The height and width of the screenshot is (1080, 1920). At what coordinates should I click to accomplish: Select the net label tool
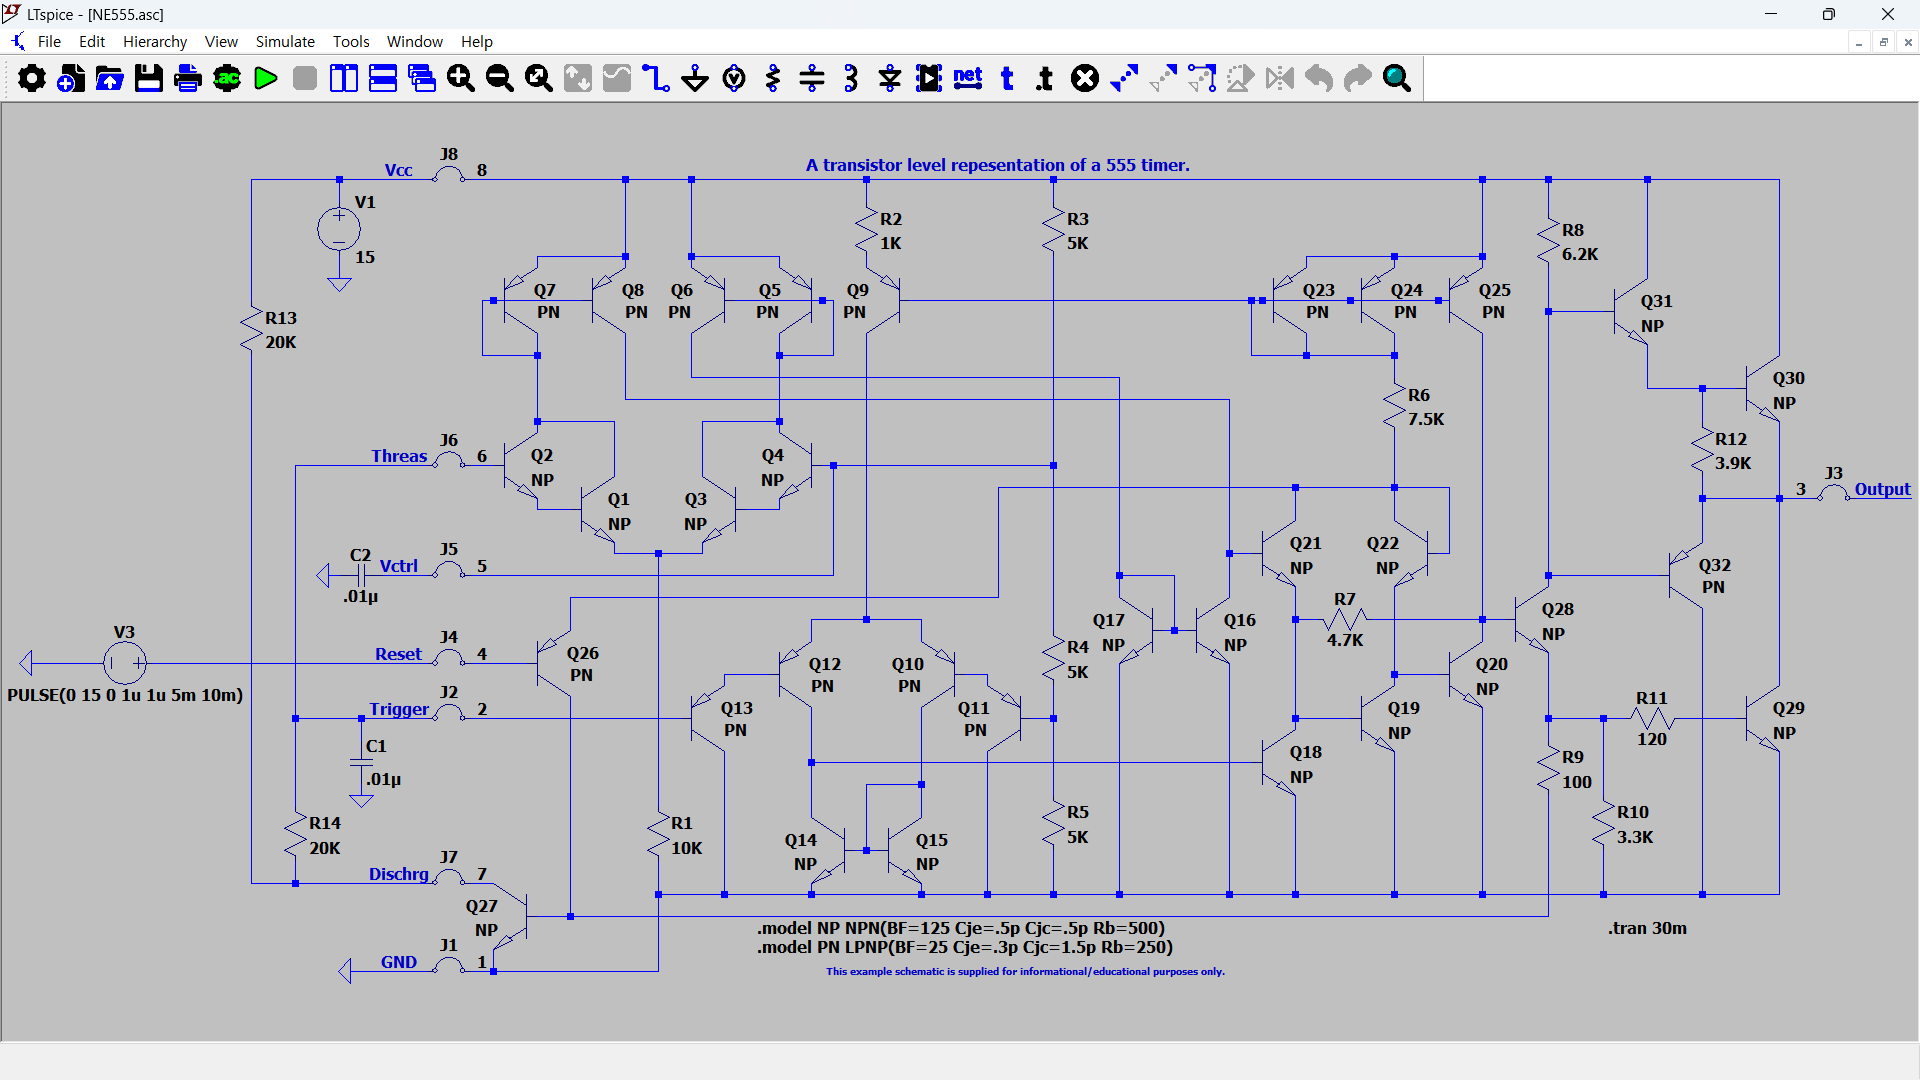968,78
